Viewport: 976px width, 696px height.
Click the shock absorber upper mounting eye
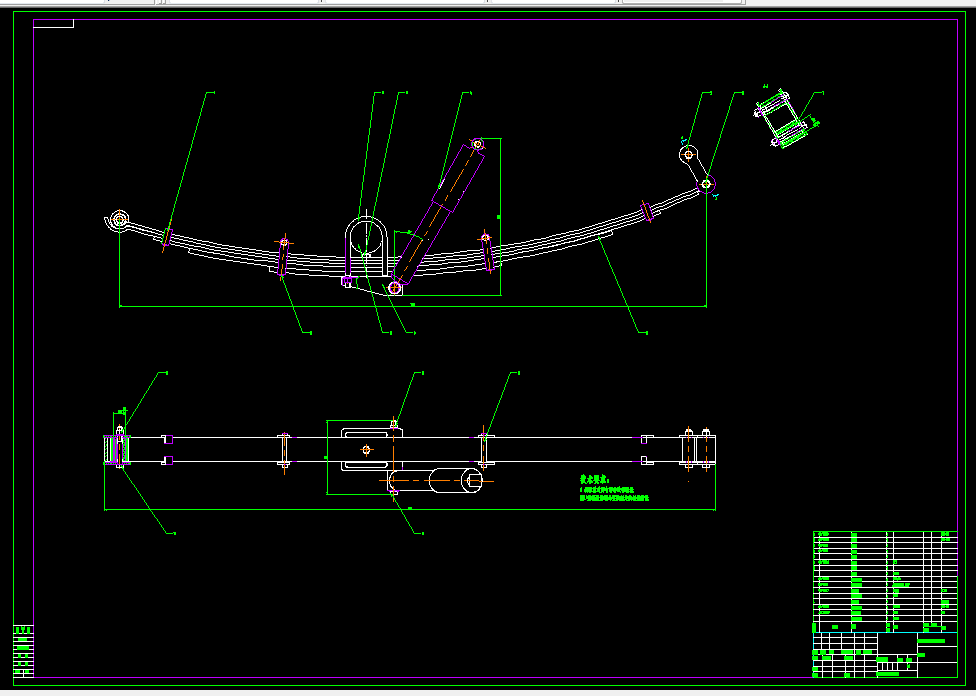click(x=477, y=144)
